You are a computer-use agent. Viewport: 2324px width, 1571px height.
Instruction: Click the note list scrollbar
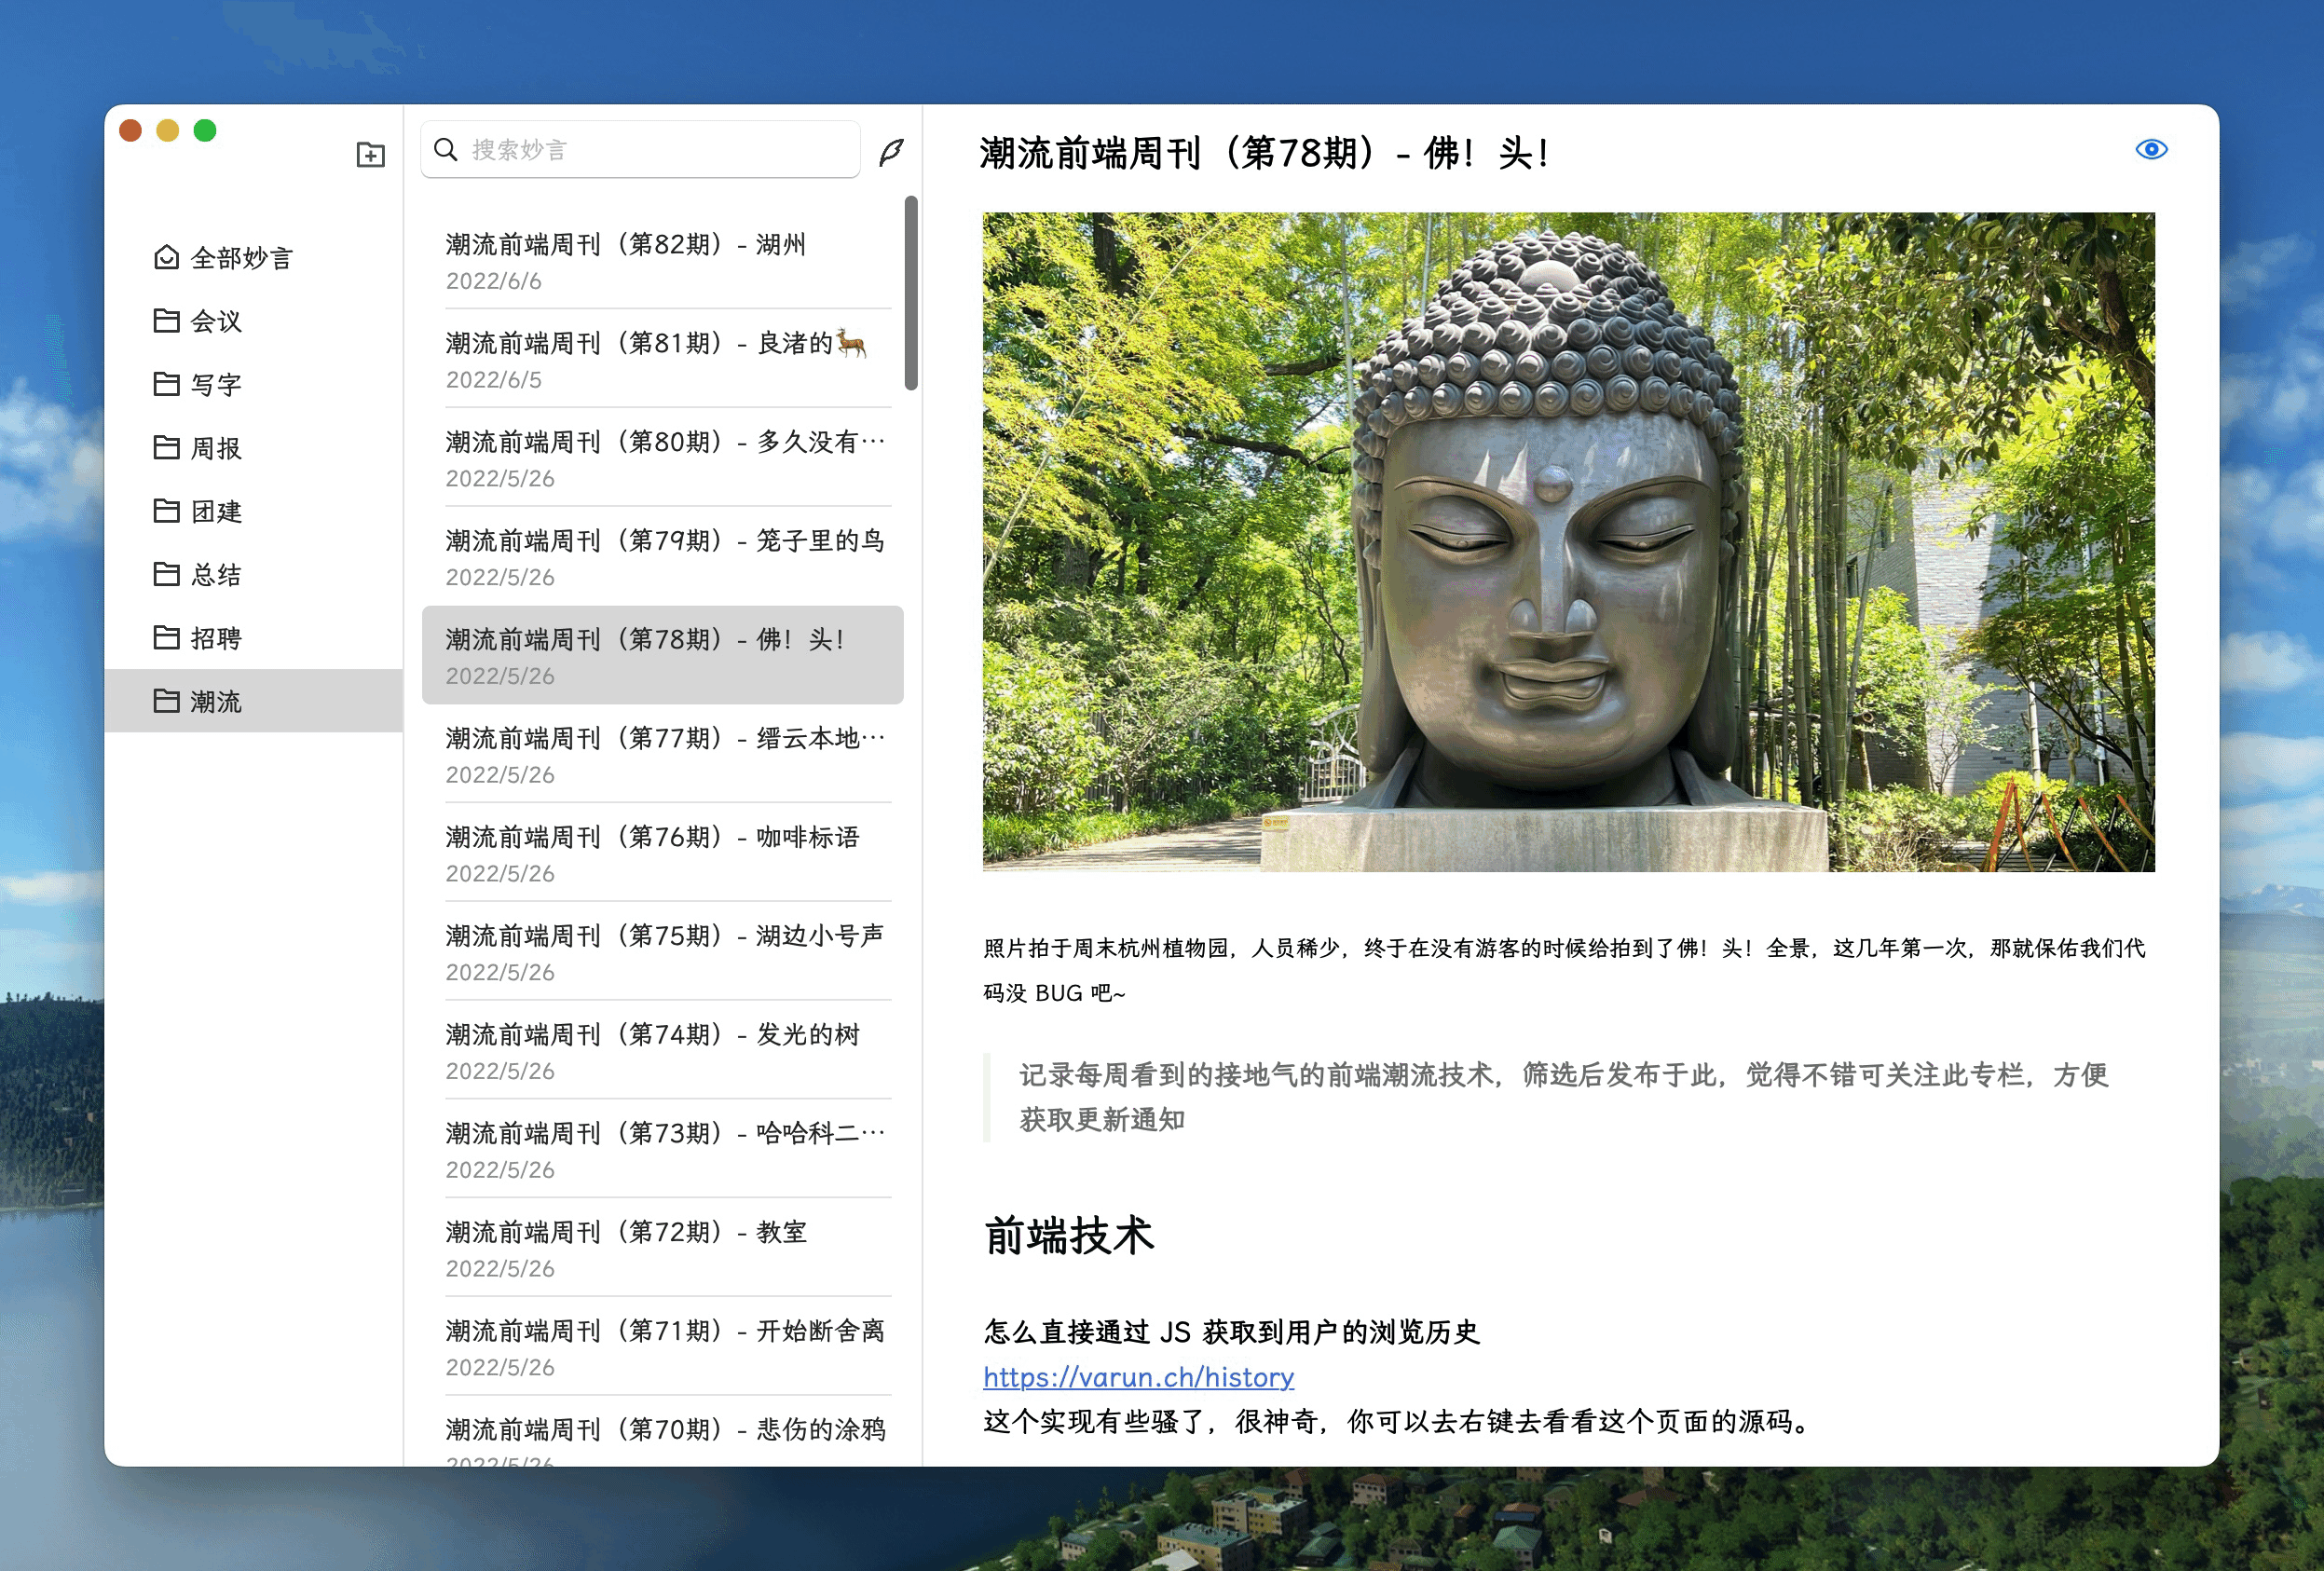pos(910,293)
